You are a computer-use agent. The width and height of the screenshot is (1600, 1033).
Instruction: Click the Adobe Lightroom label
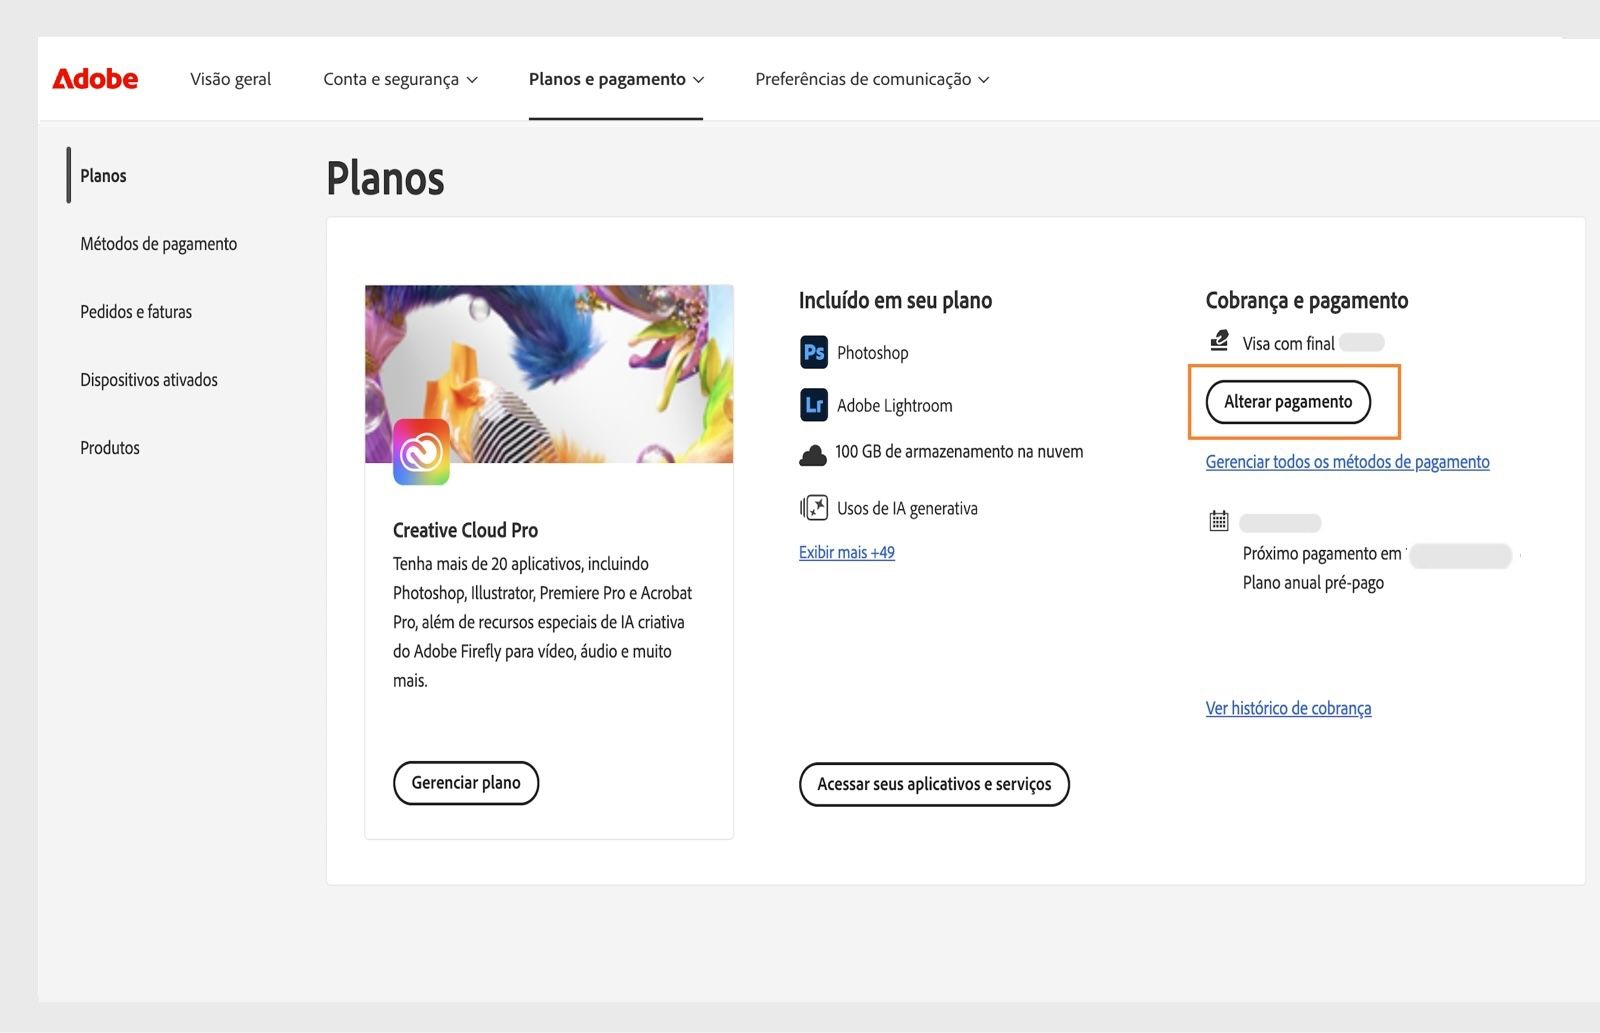(x=895, y=405)
